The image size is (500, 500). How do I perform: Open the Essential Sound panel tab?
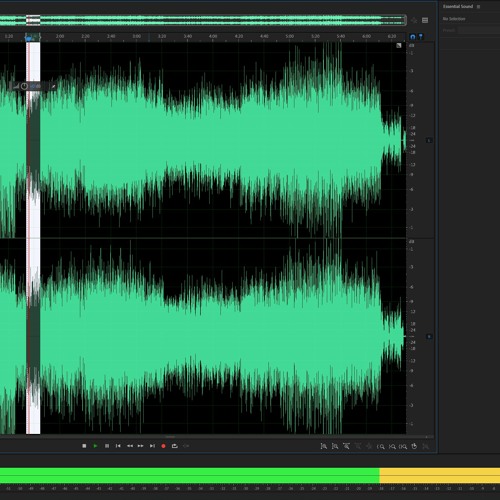tap(458, 6)
